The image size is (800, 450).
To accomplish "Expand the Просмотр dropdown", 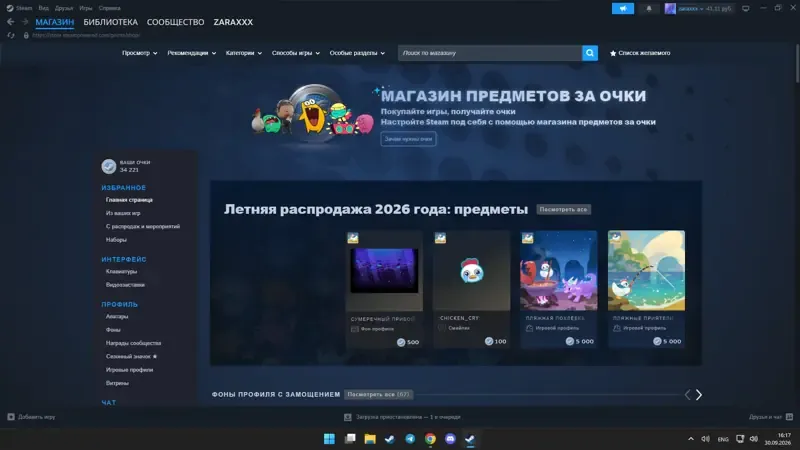I will coord(139,53).
